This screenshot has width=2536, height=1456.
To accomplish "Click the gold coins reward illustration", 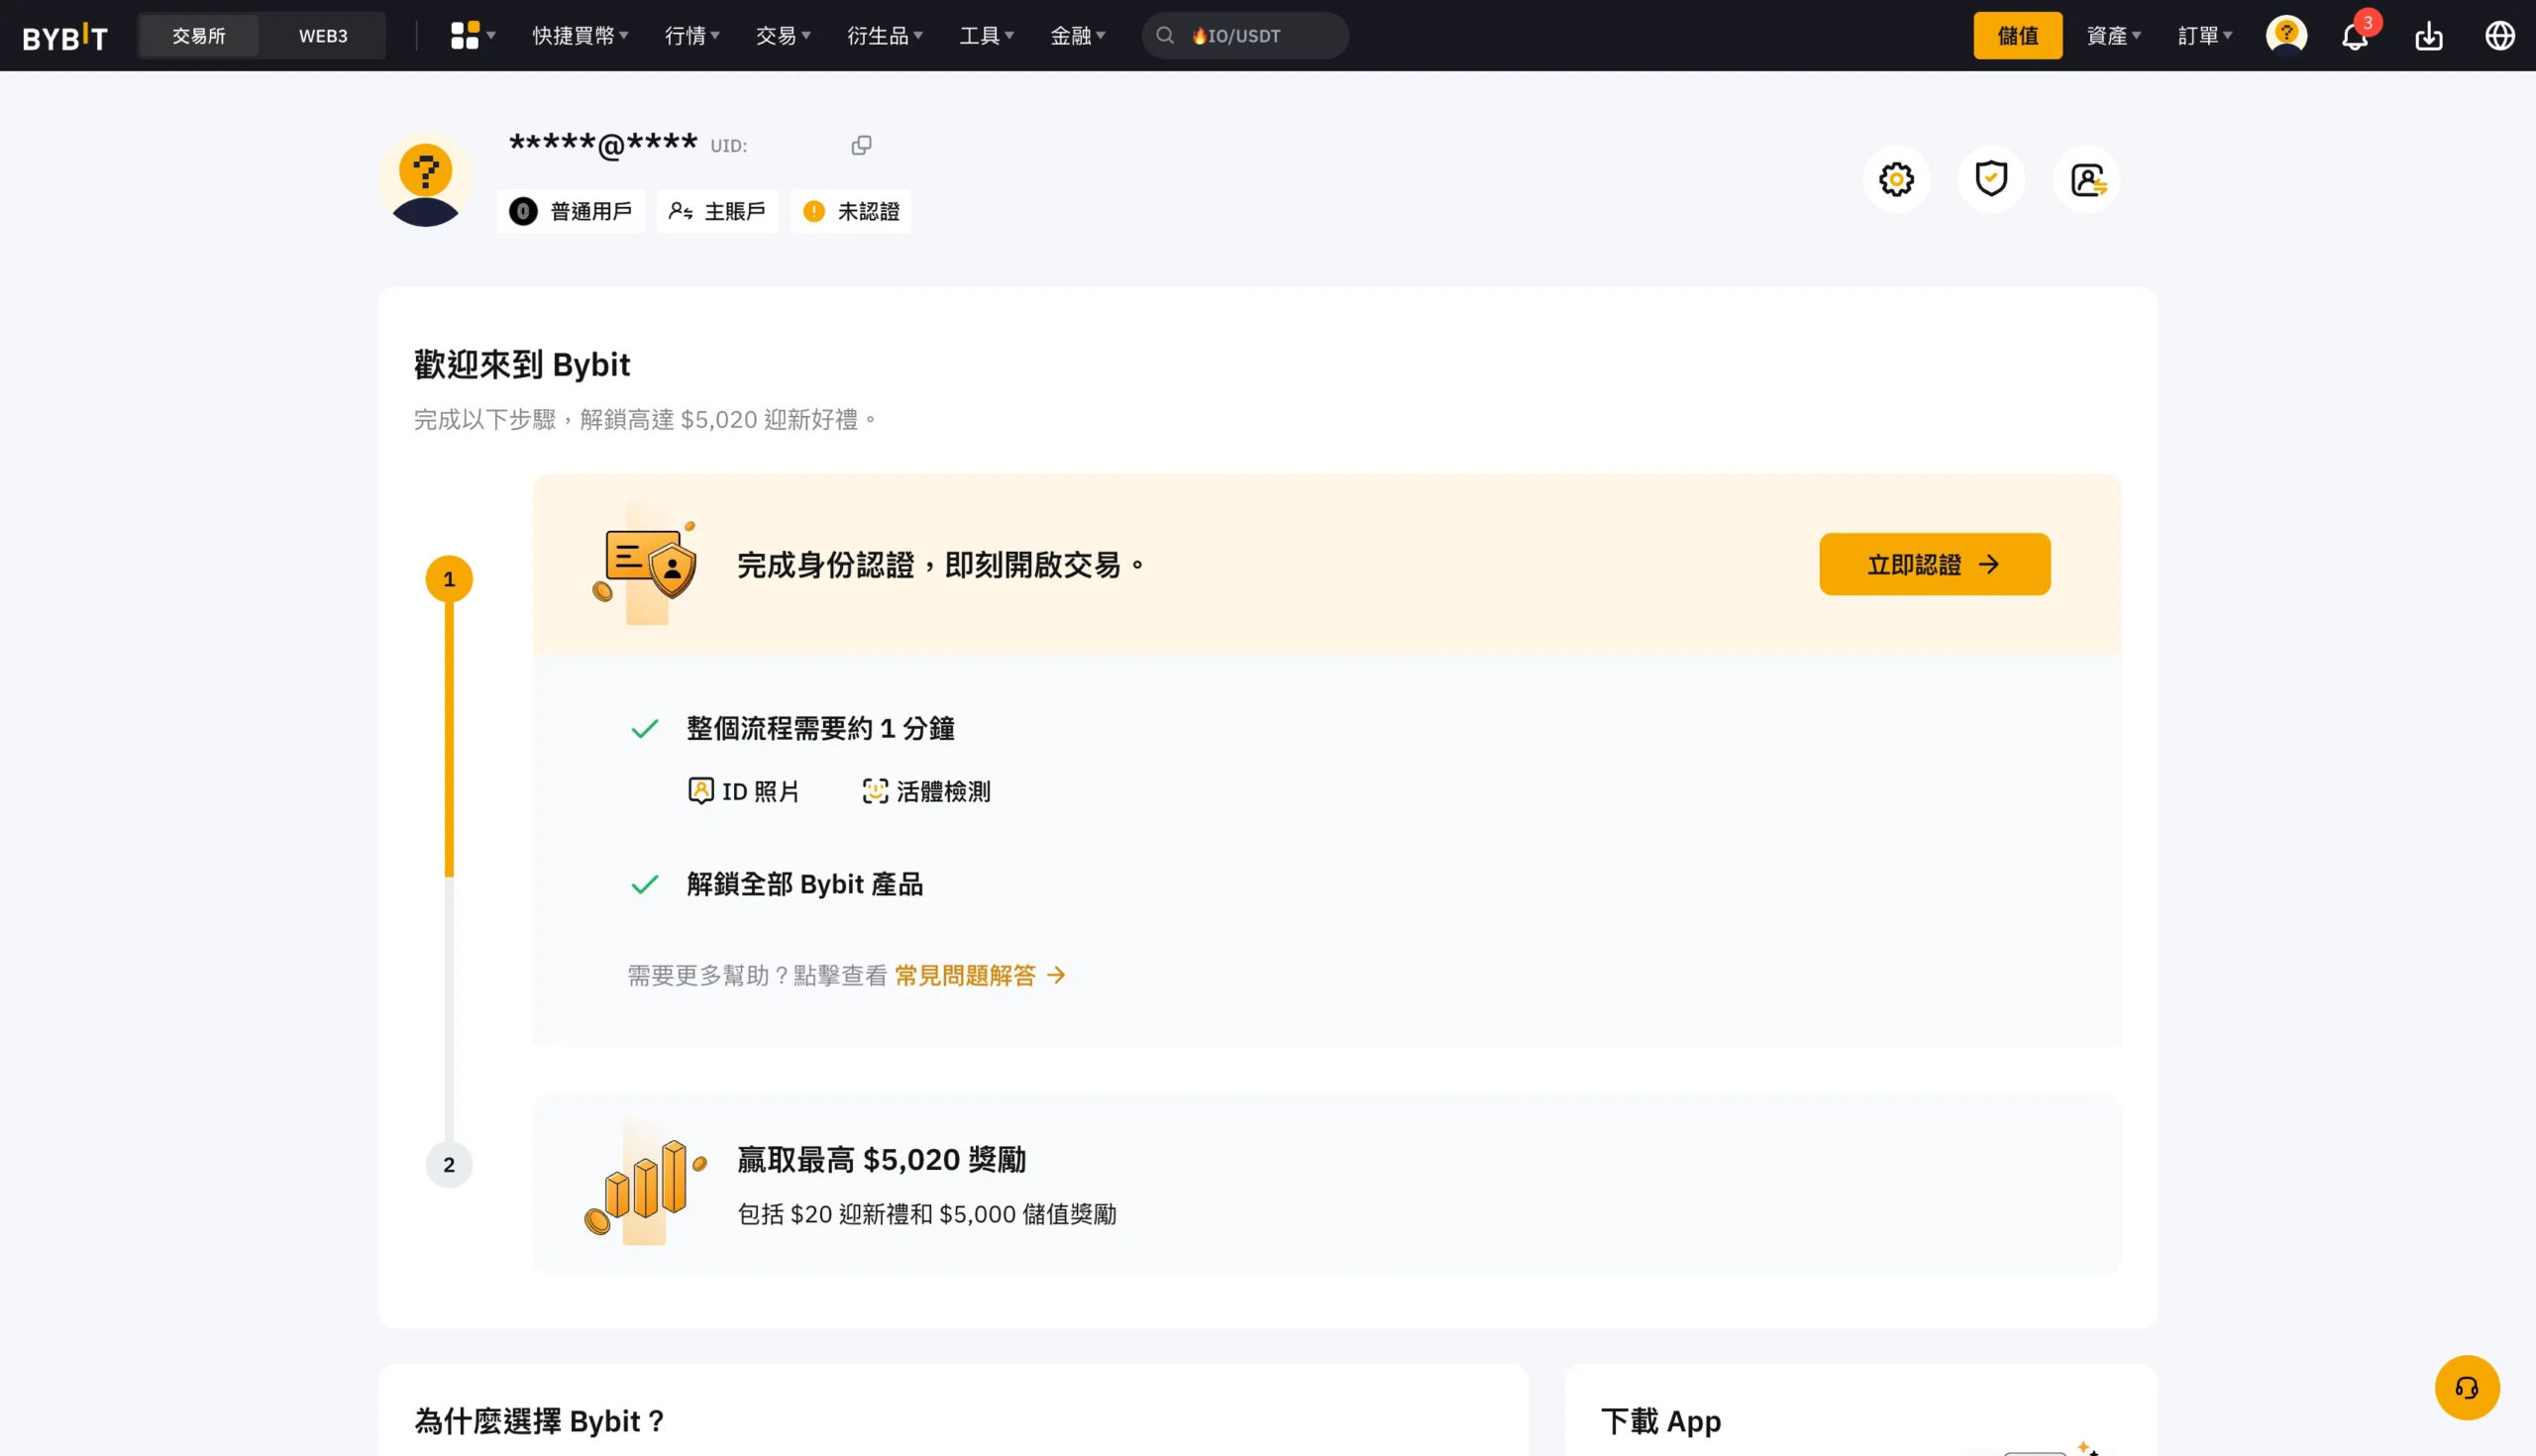I will (646, 1183).
